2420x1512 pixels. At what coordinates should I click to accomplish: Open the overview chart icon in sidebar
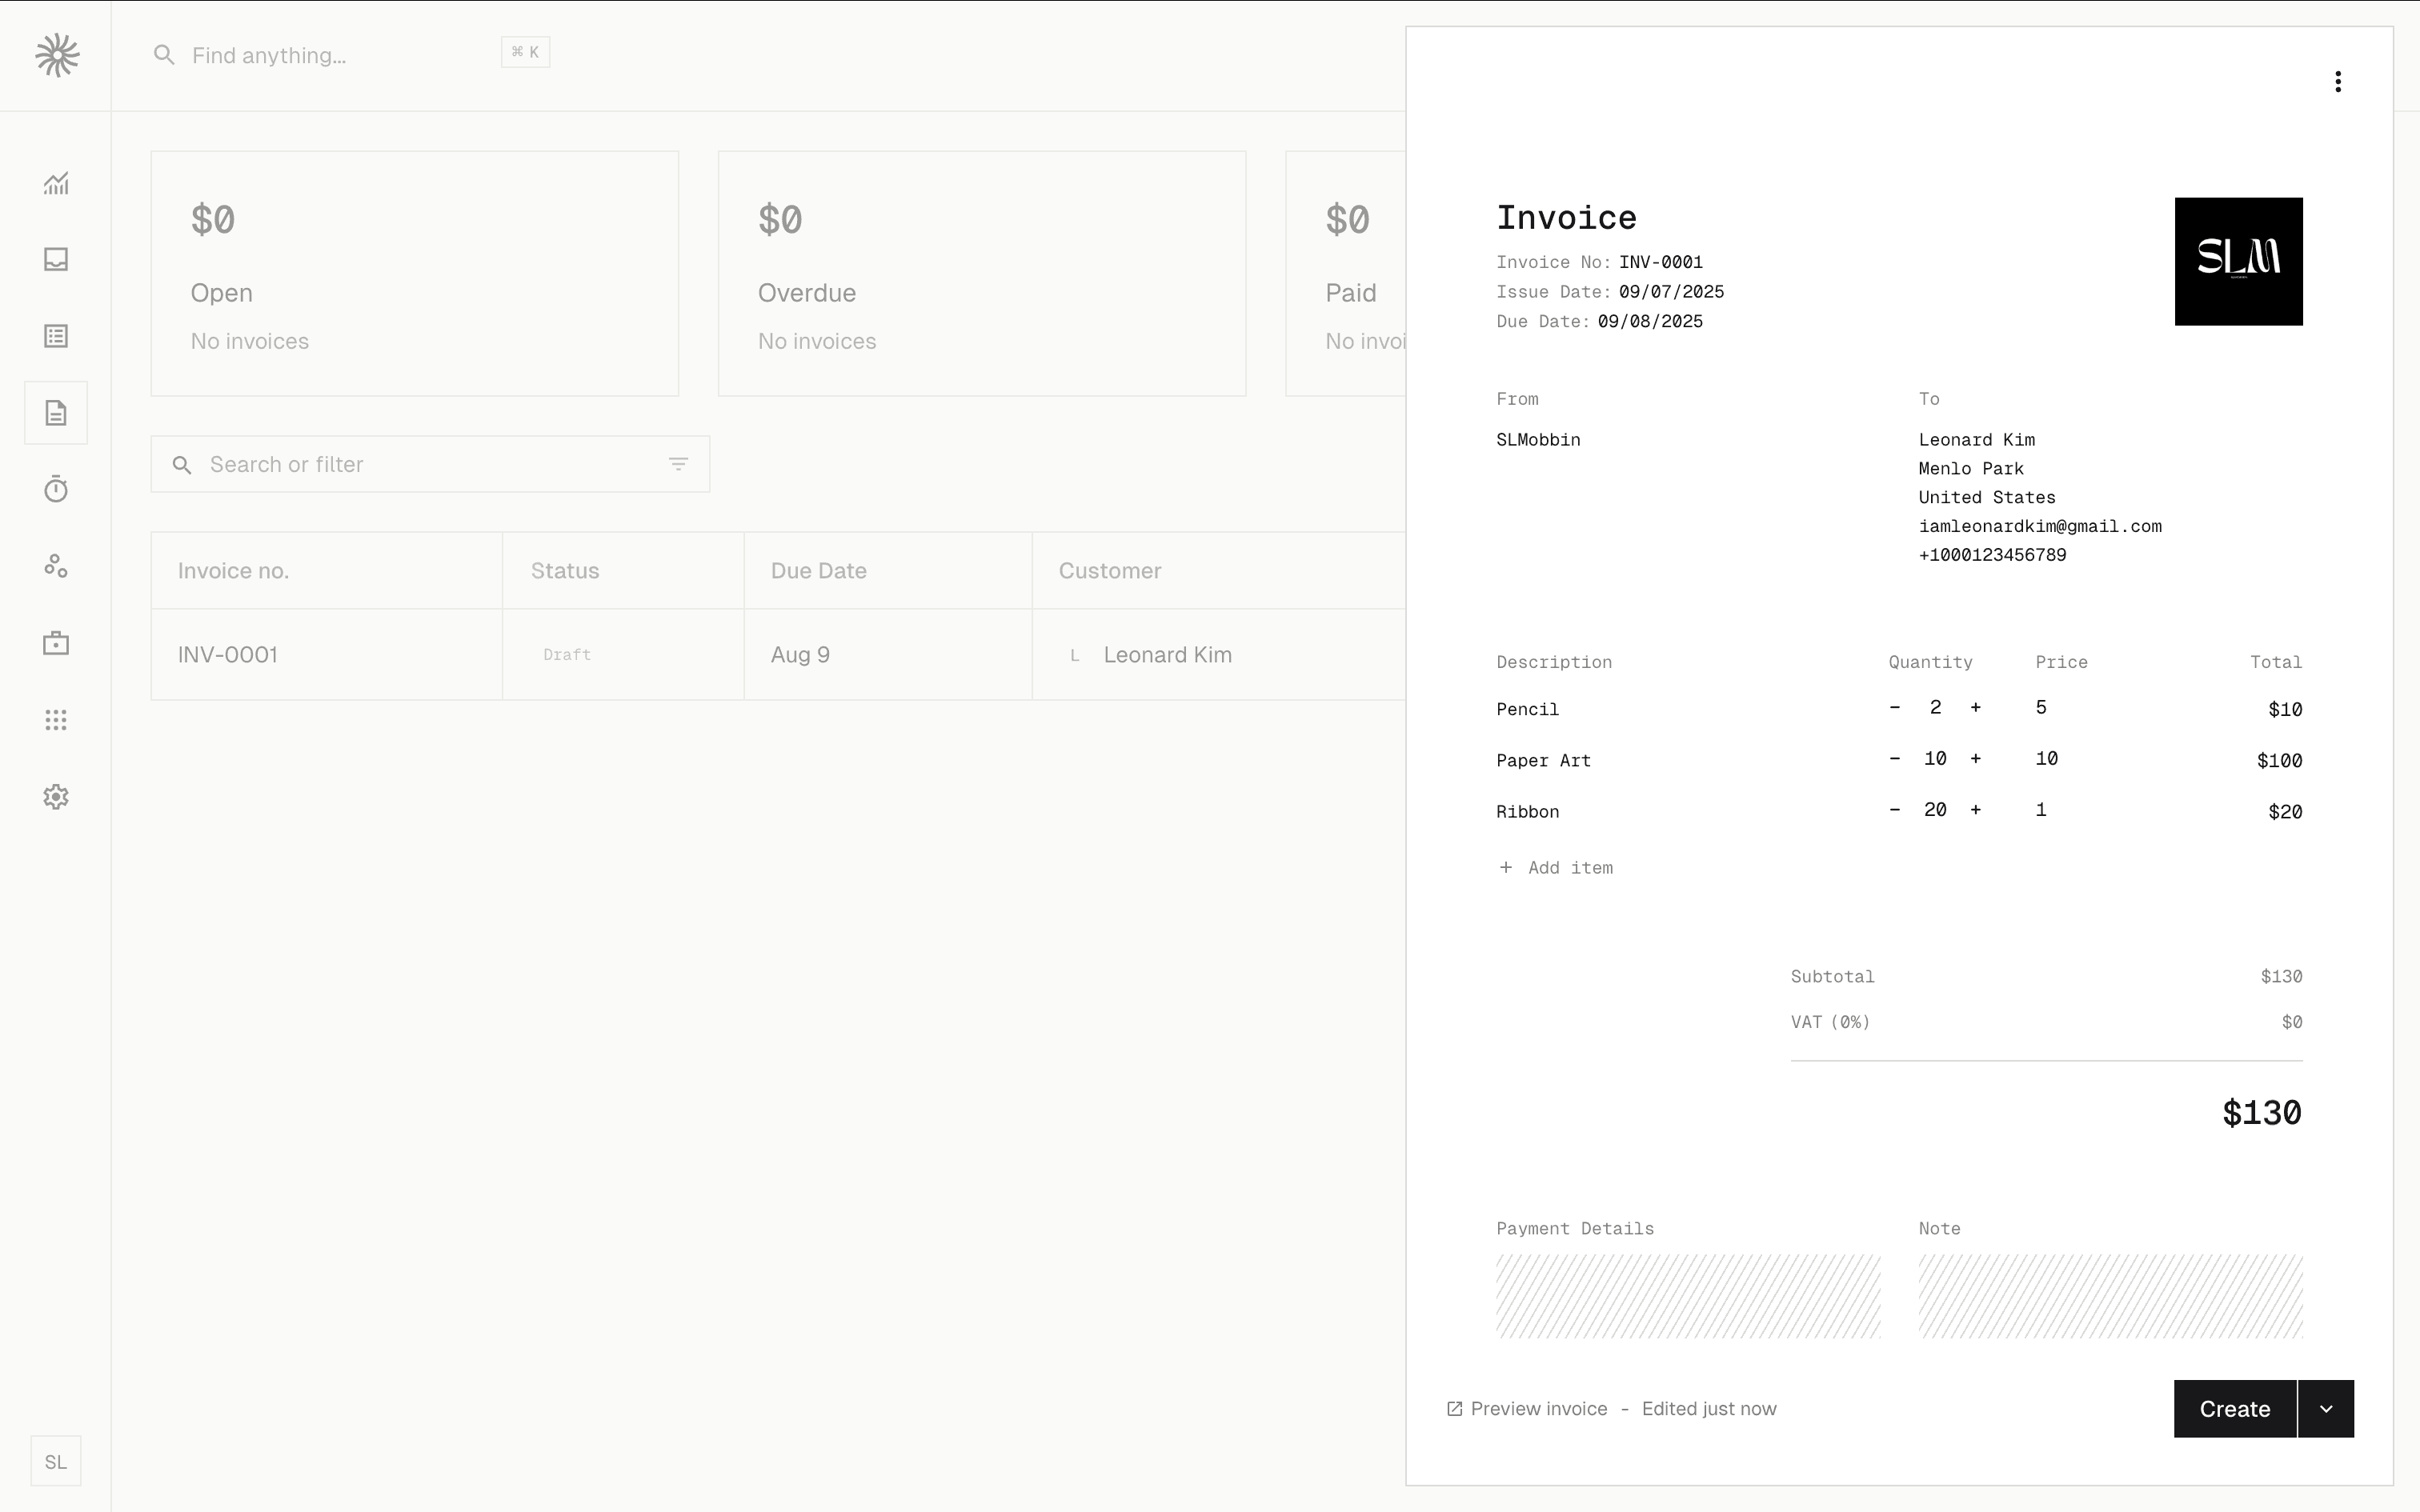(x=56, y=183)
